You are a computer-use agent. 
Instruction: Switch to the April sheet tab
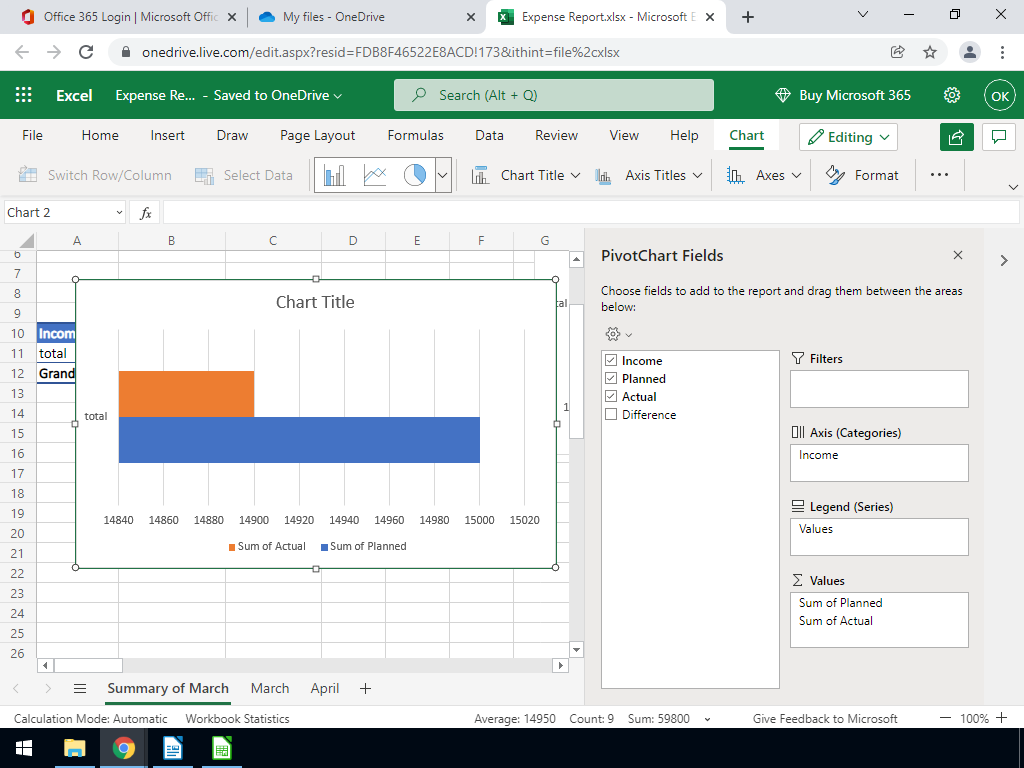(324, 688)
